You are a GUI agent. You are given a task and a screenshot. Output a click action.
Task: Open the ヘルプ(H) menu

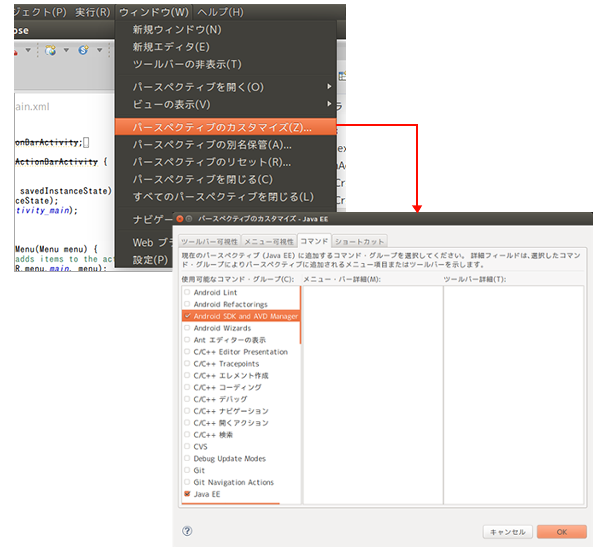pos(220,12)
